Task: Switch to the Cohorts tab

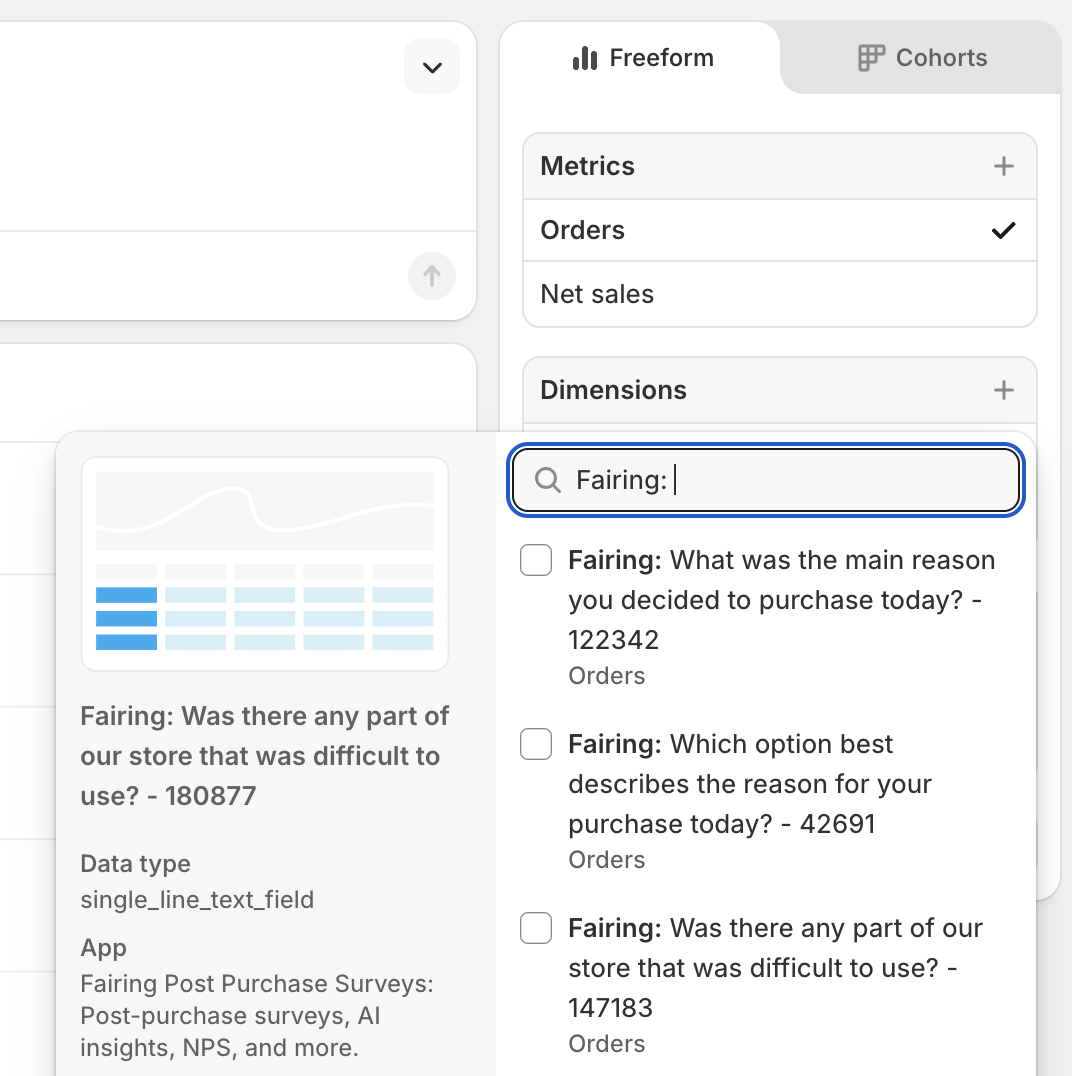Action: (x=922, y=58)
